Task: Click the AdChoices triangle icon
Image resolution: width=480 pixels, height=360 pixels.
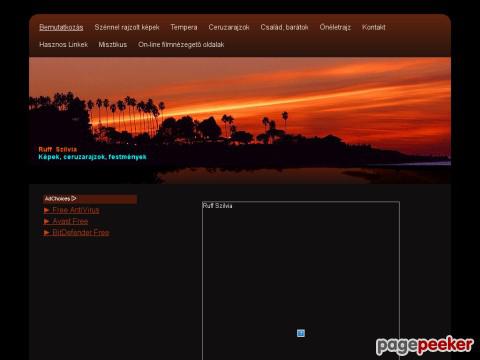Action: point(74,199)
